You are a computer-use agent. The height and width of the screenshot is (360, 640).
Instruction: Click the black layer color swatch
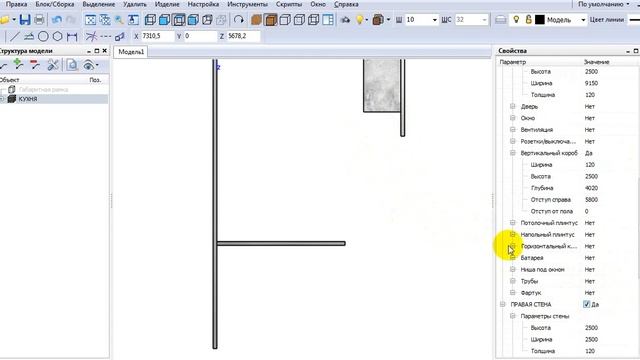pyautogui.click(x=540, y=20)
